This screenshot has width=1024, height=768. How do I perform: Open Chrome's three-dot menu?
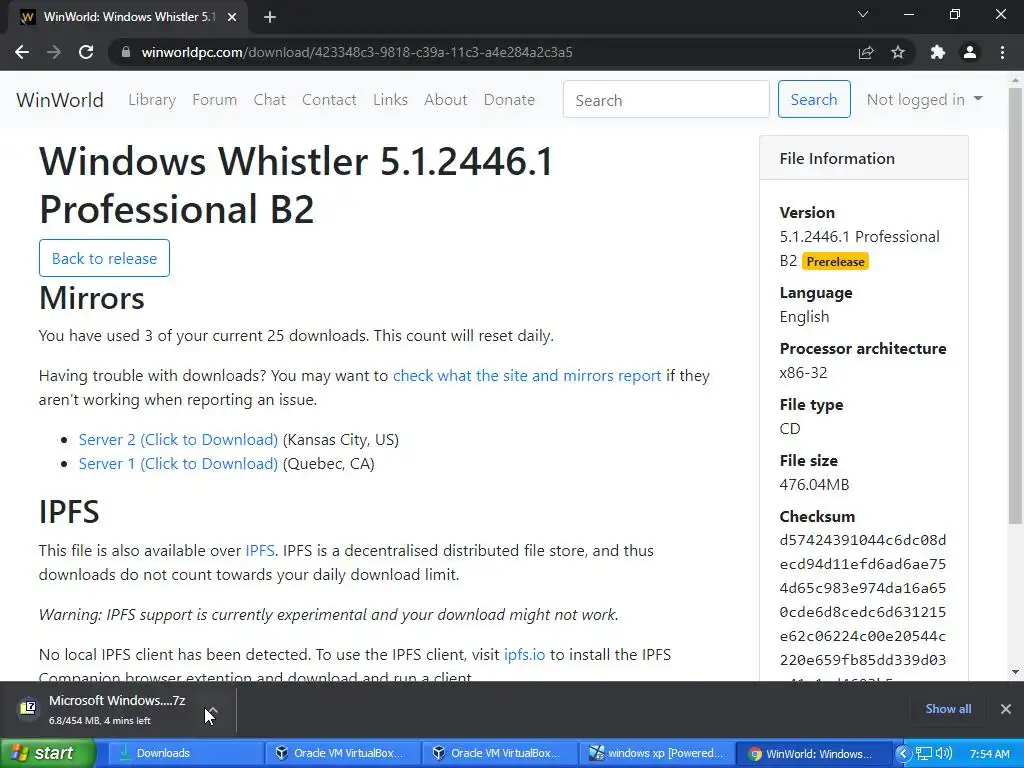tap(1002, 52)
